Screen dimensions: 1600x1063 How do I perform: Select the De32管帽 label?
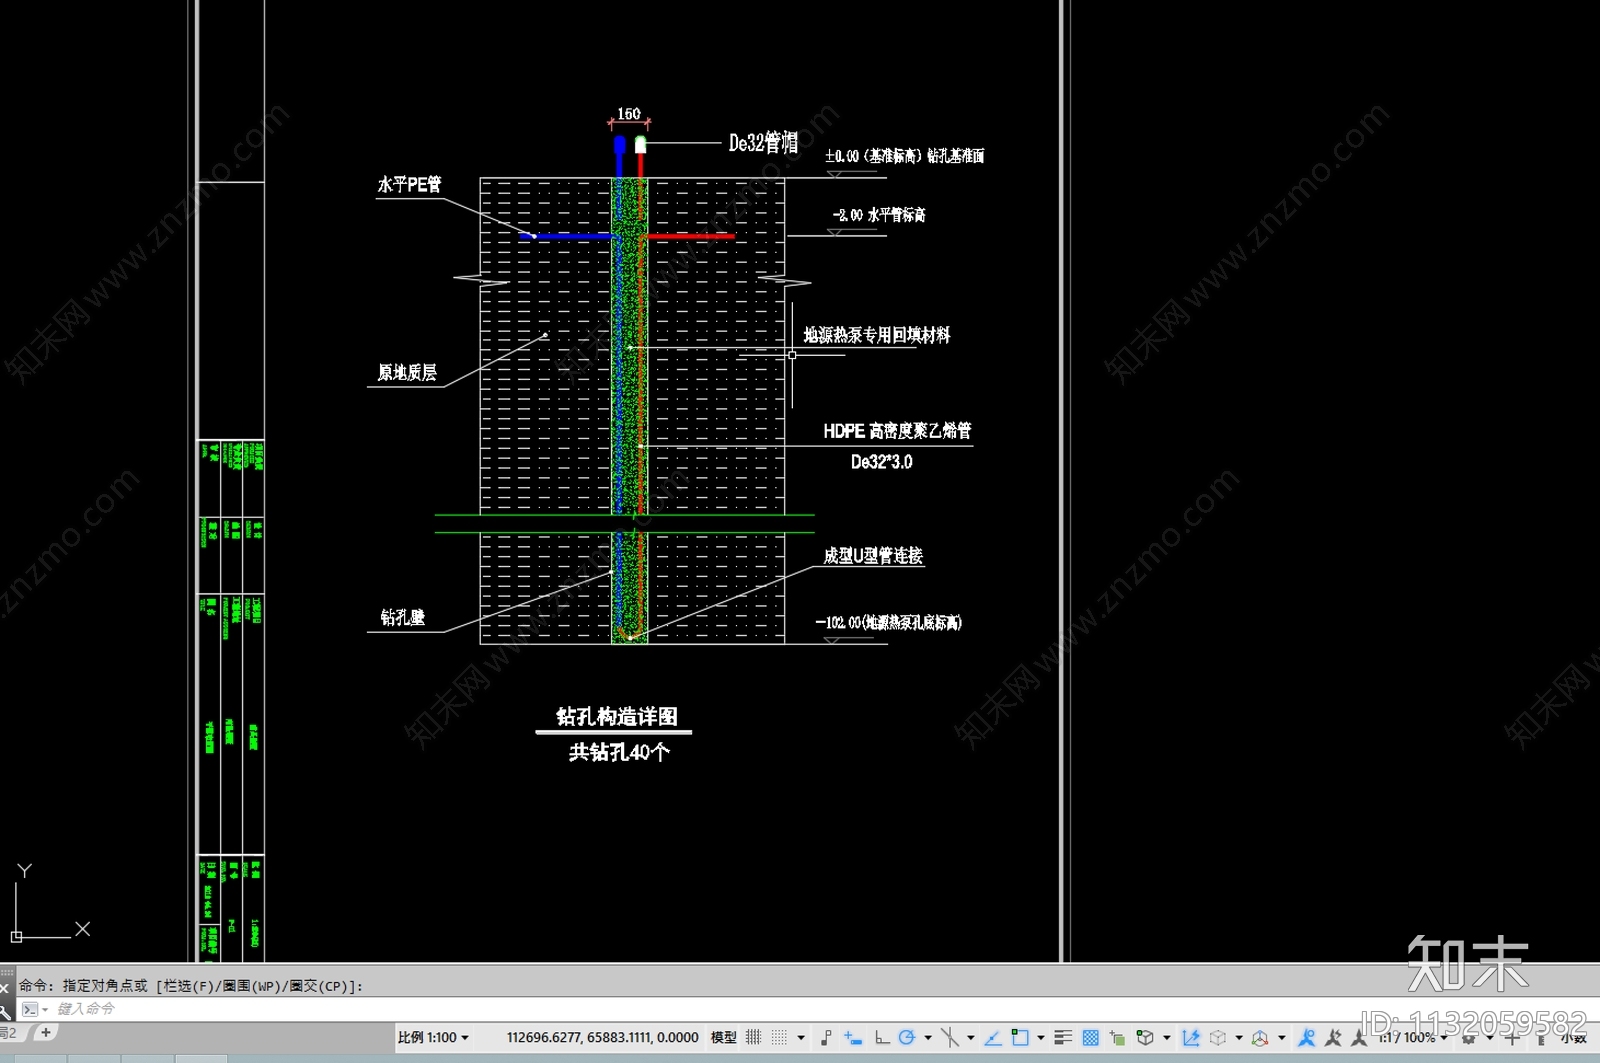click(x=763, y=143)
